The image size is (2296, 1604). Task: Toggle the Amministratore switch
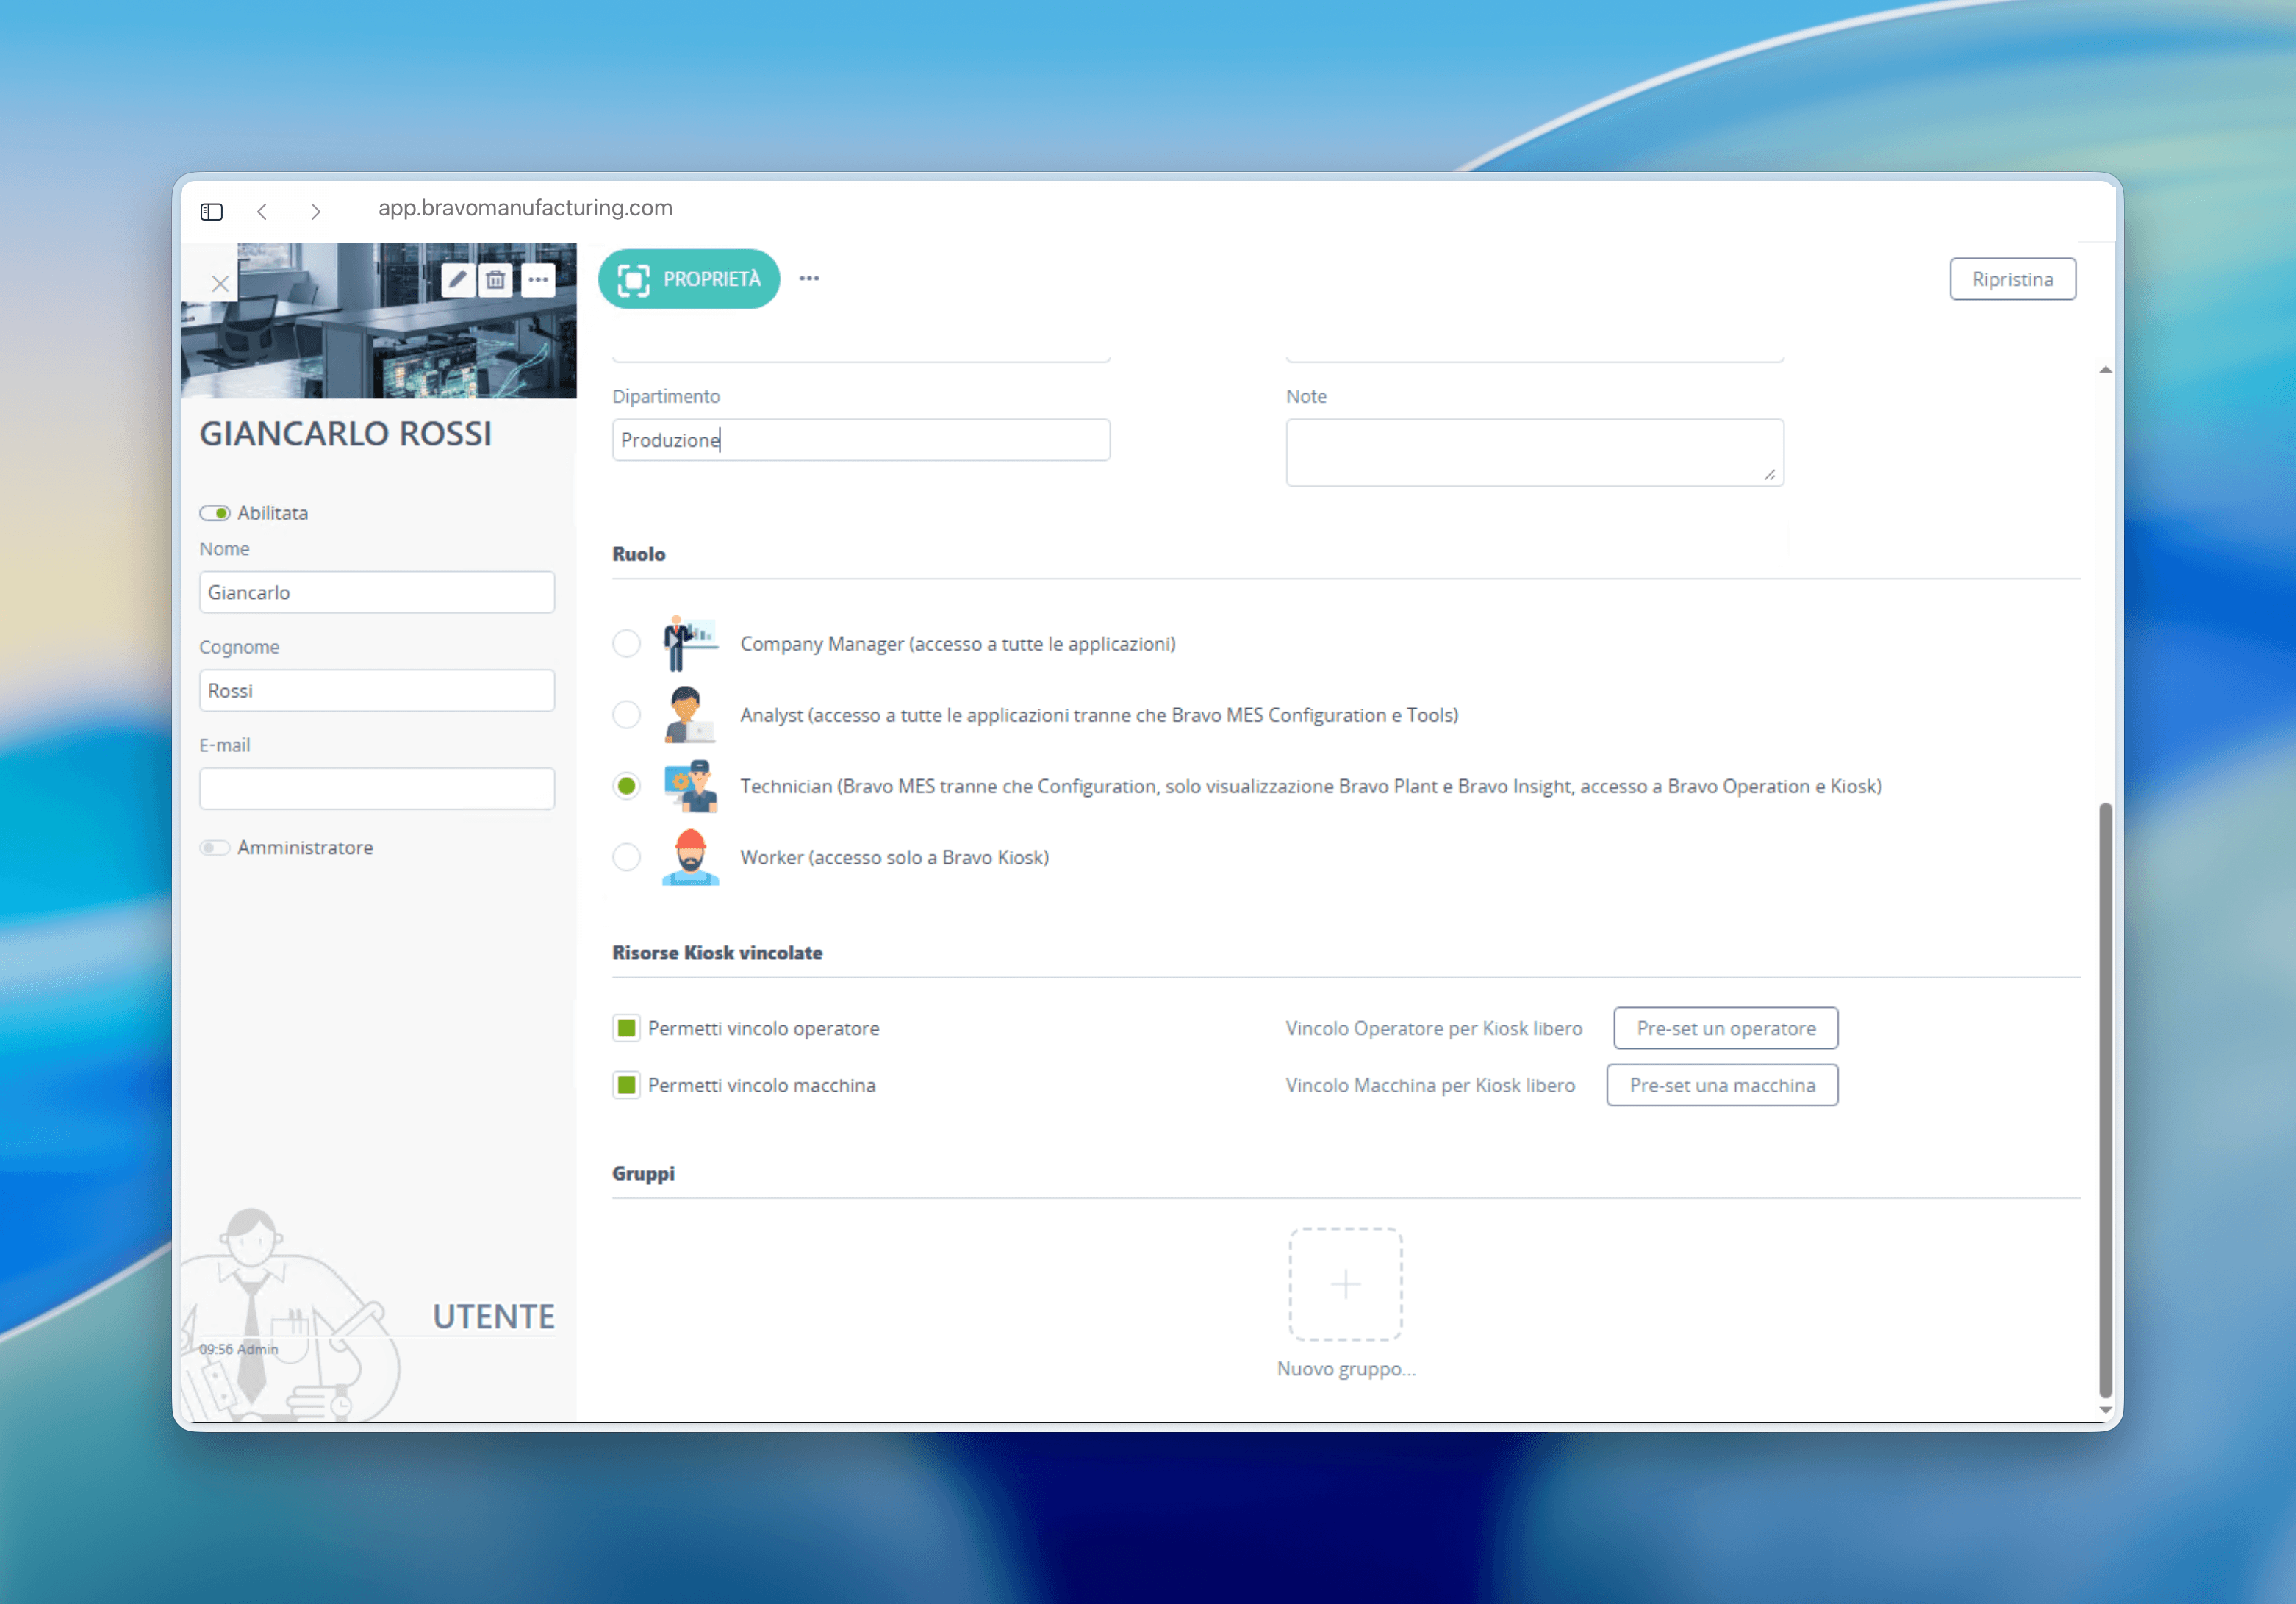(214, 848)
